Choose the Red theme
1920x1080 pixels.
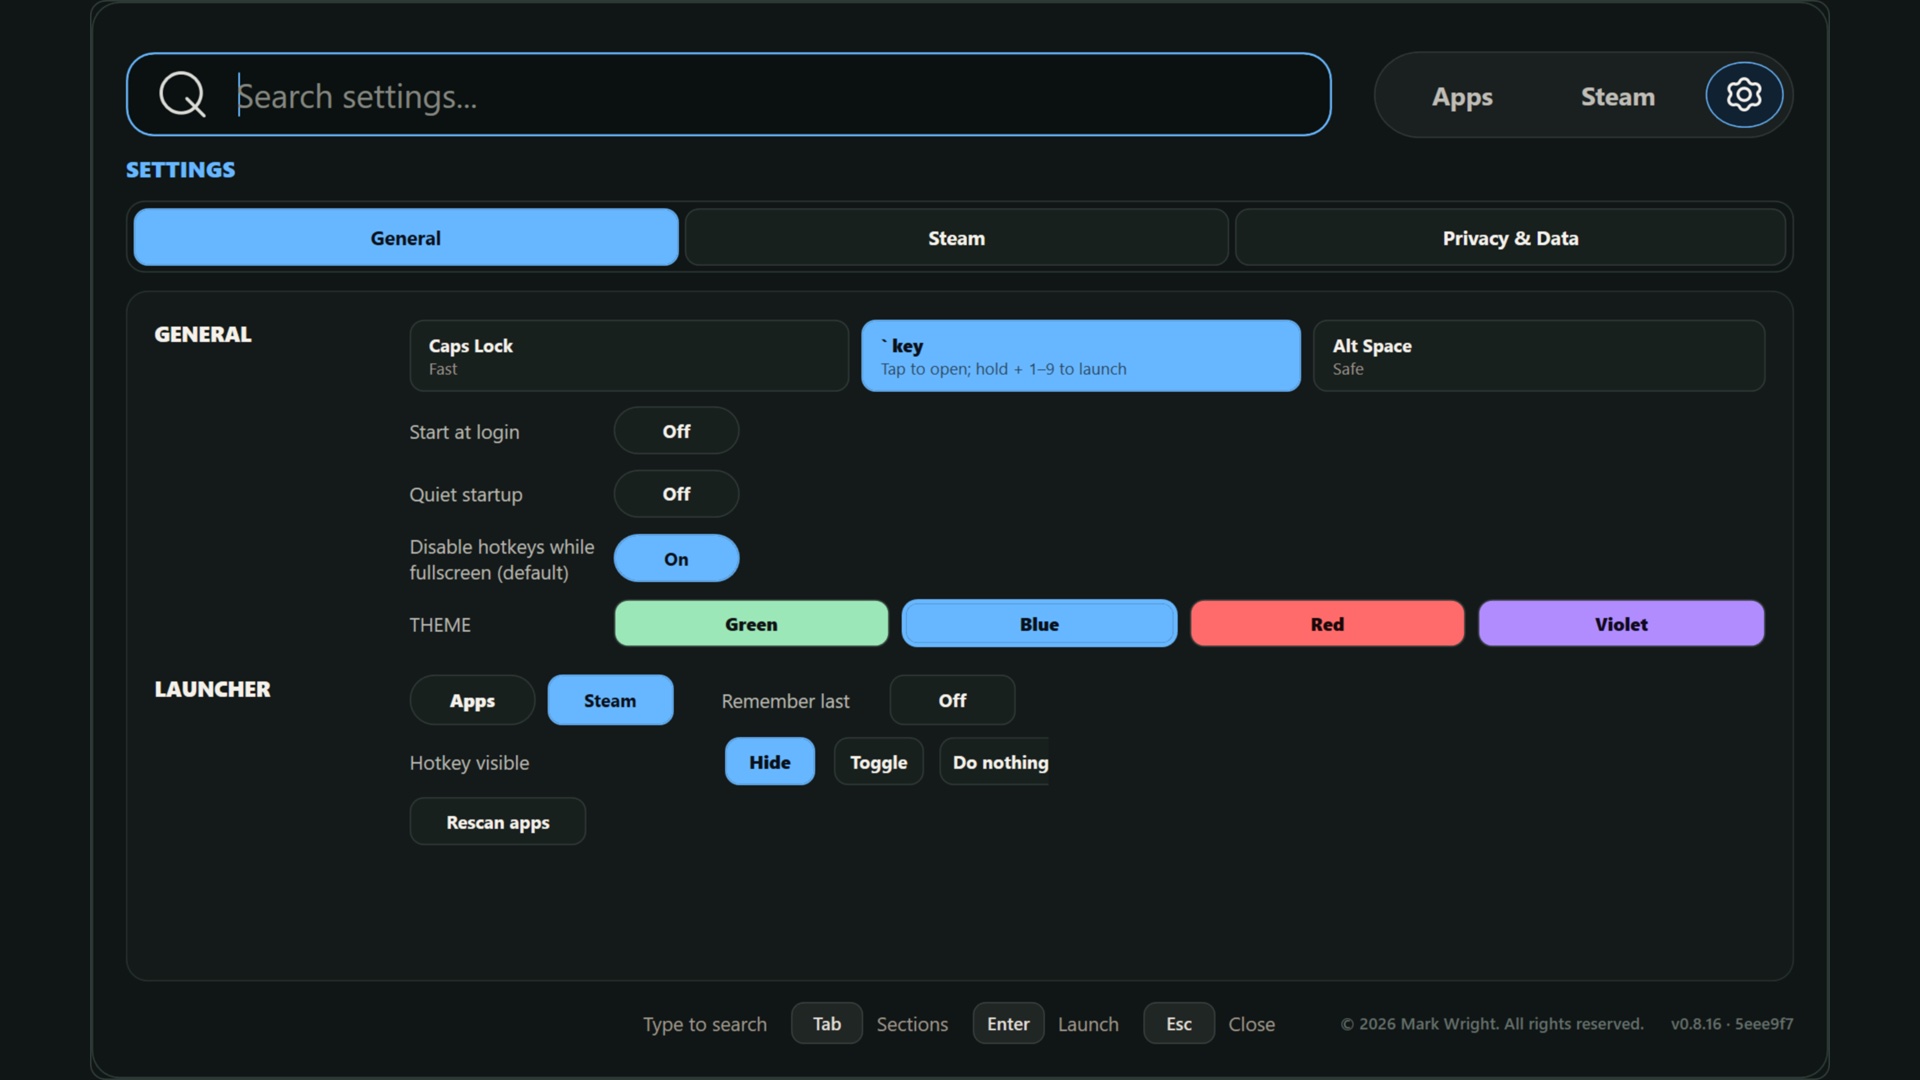[1327, 624]
